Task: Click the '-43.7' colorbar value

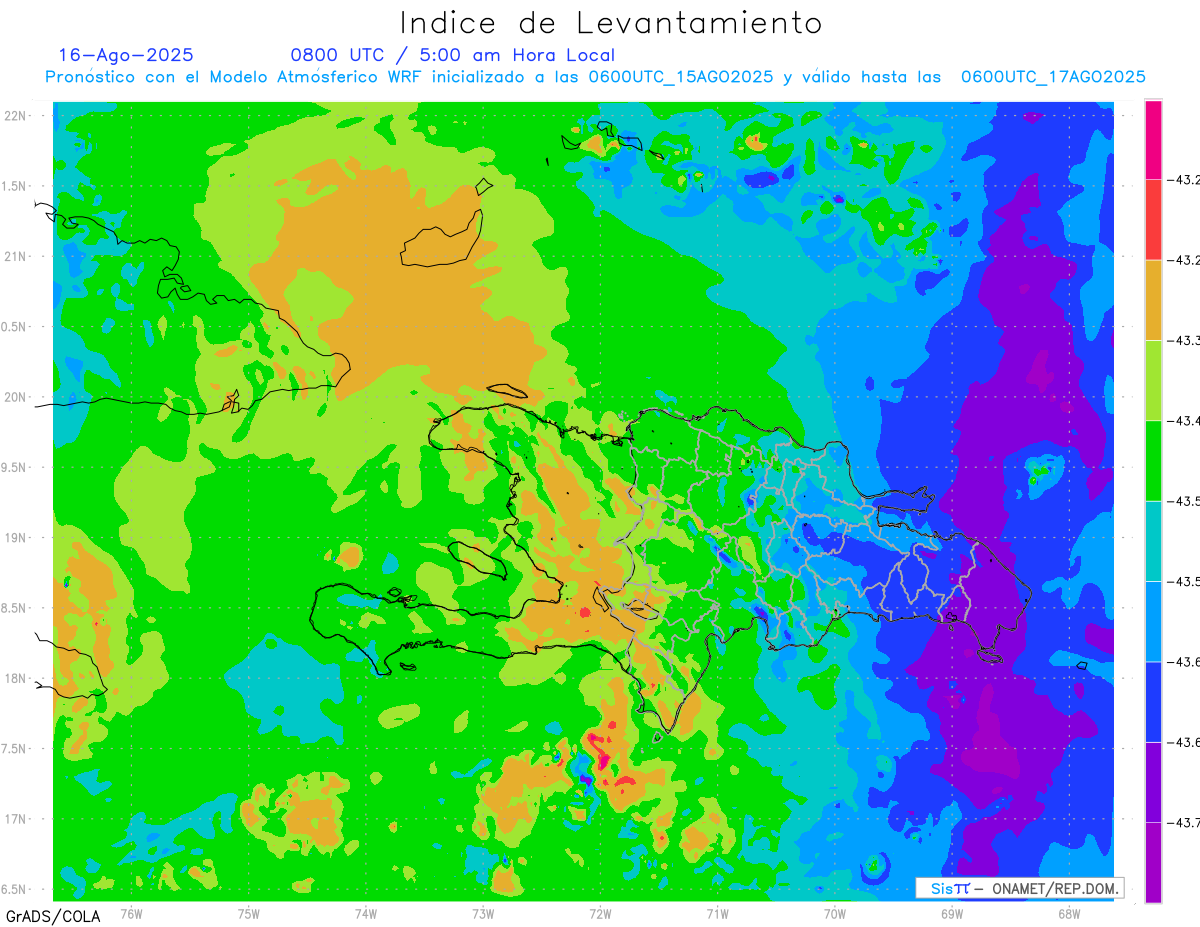Action: pyautogui.click(x=1184, y=822)
